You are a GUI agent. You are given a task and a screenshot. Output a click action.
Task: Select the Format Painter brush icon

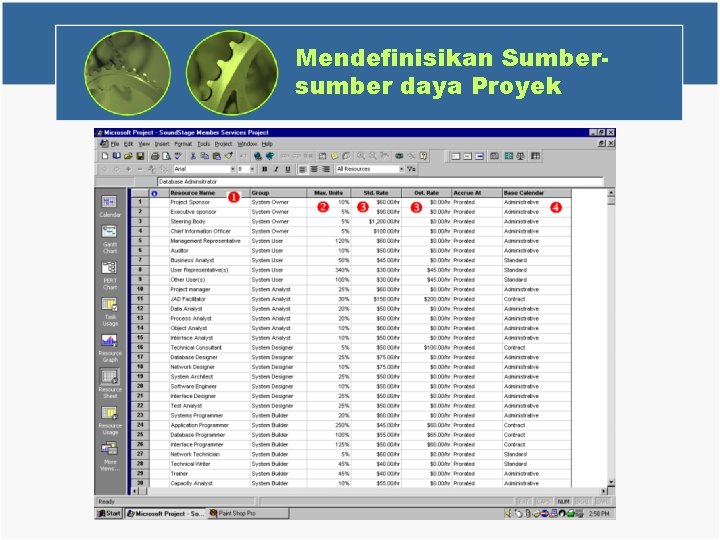point(228,157)
